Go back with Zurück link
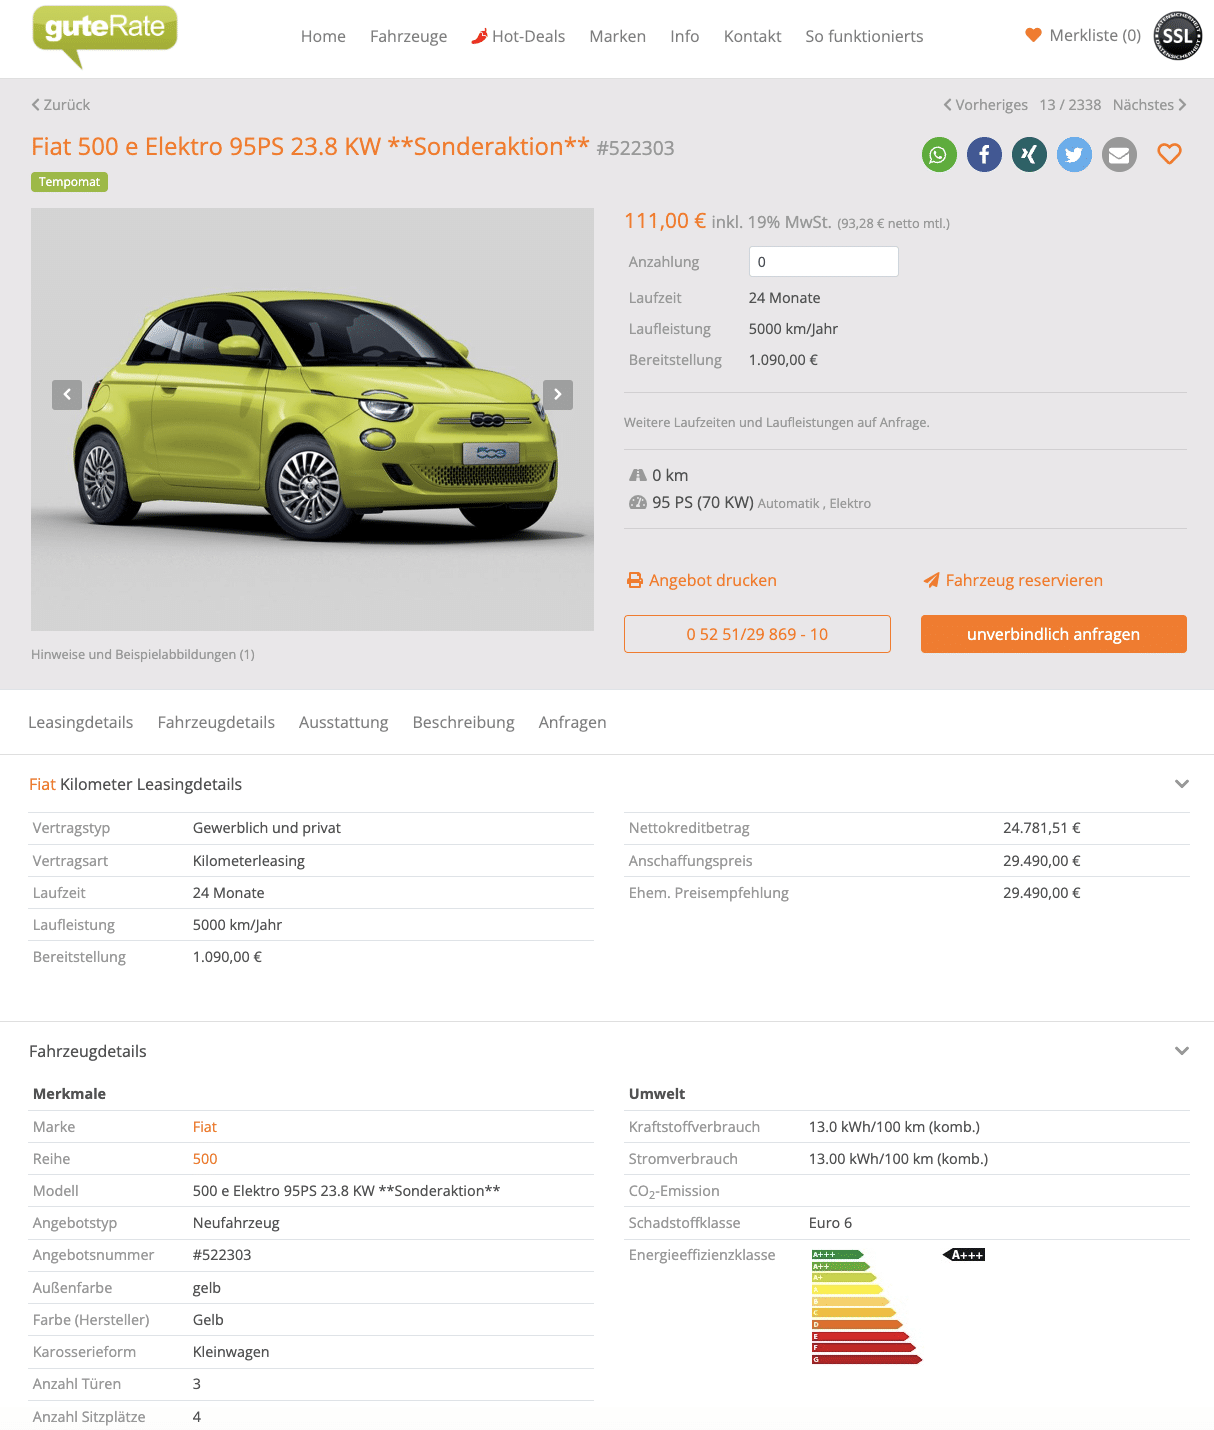Image resolution: width=1214 pixels, height=1430 pixels. coord(61,105)
